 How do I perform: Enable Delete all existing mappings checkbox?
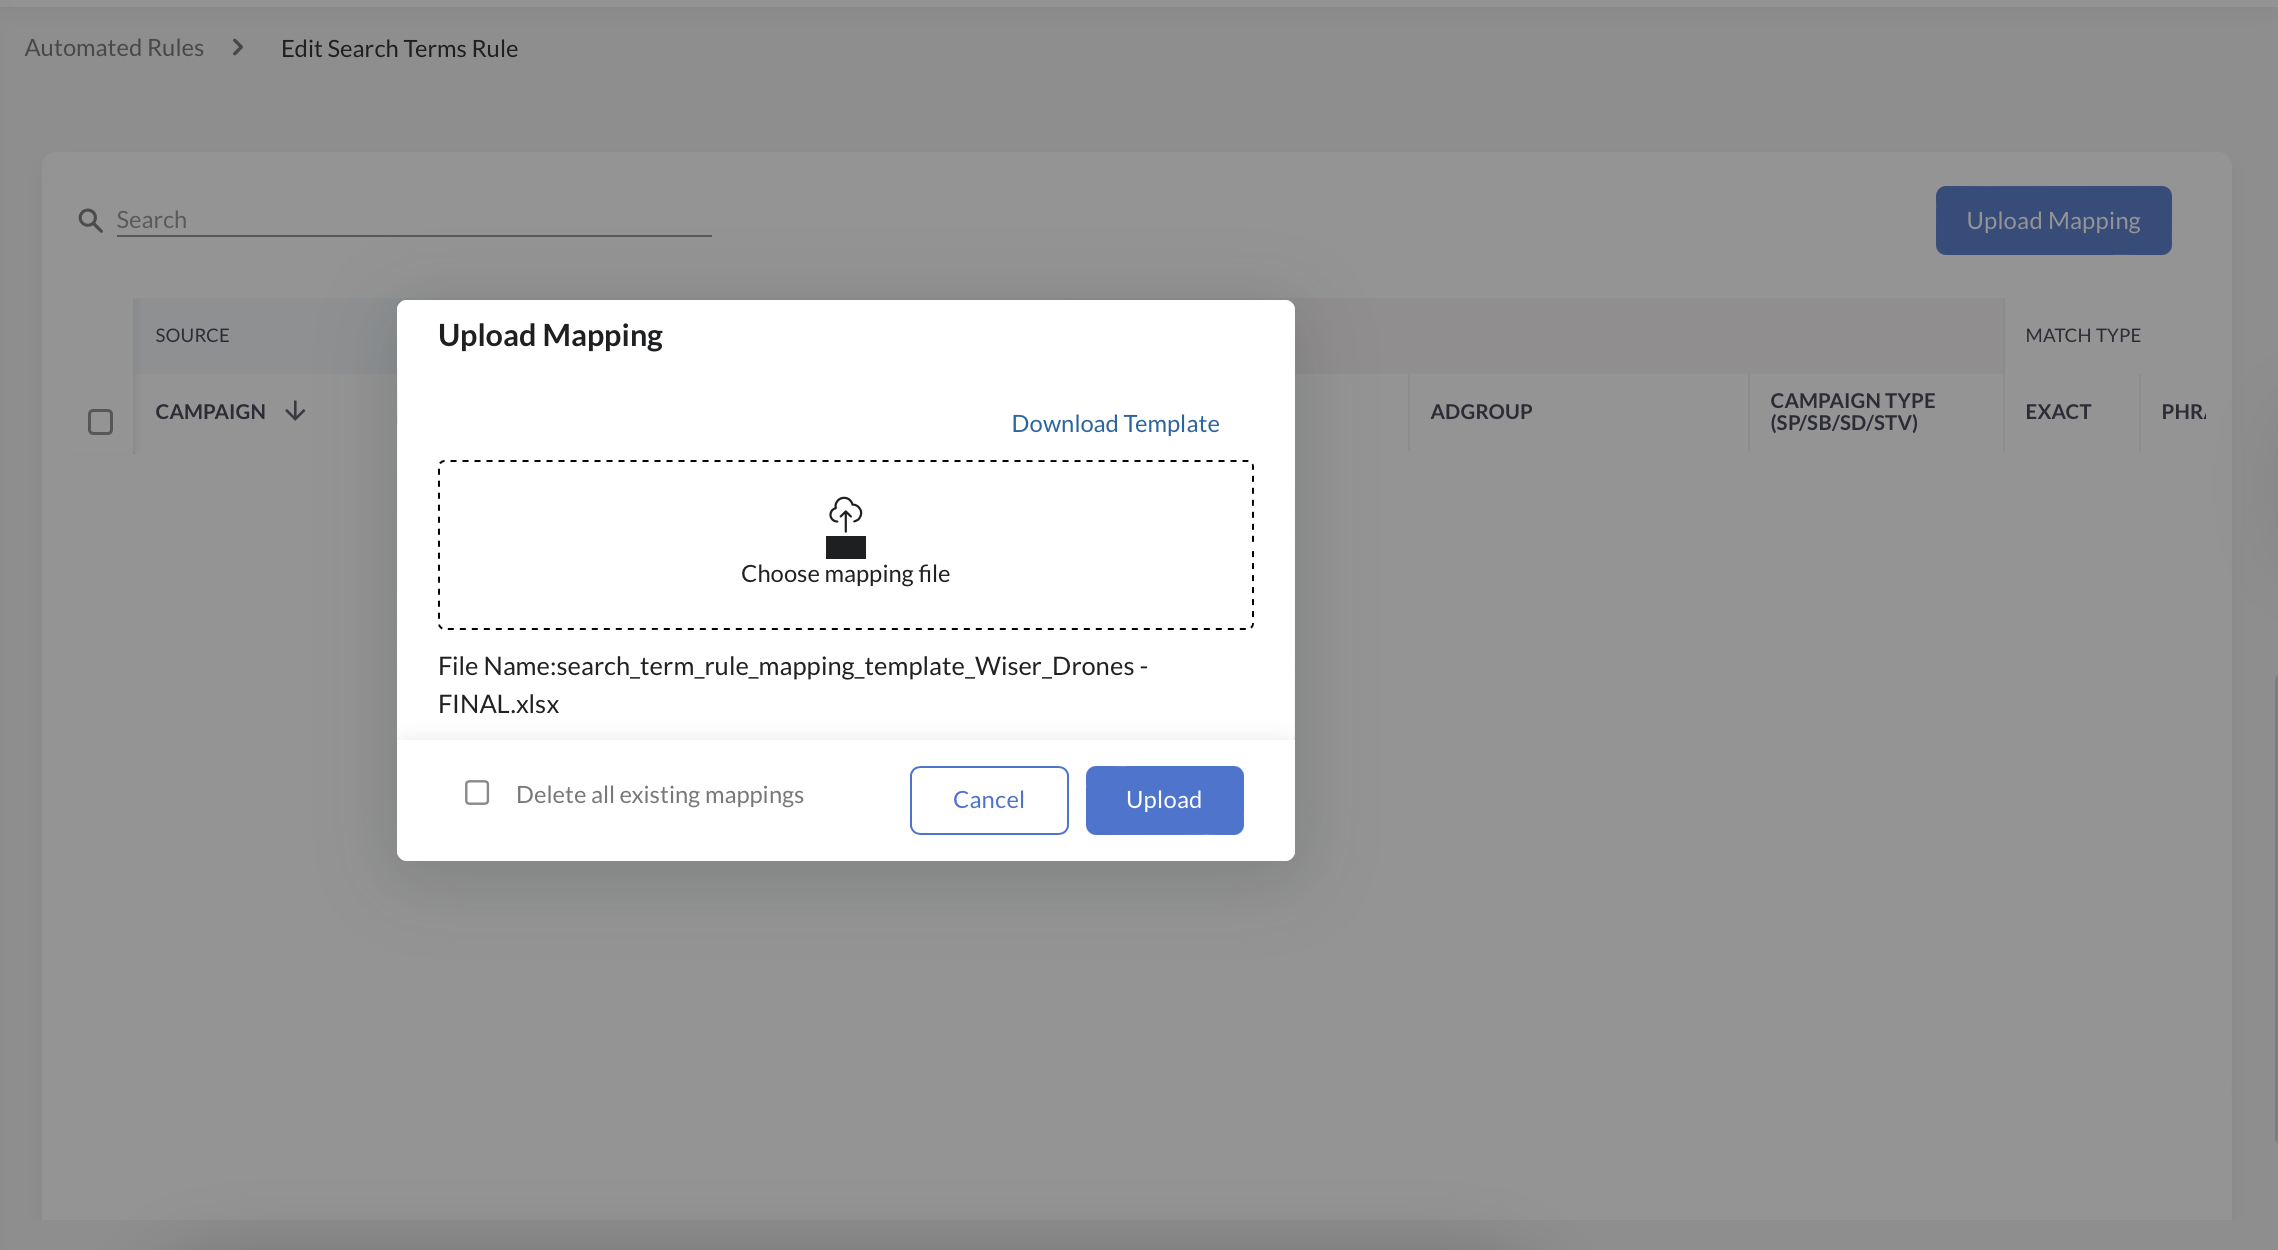tap(477, 793)
